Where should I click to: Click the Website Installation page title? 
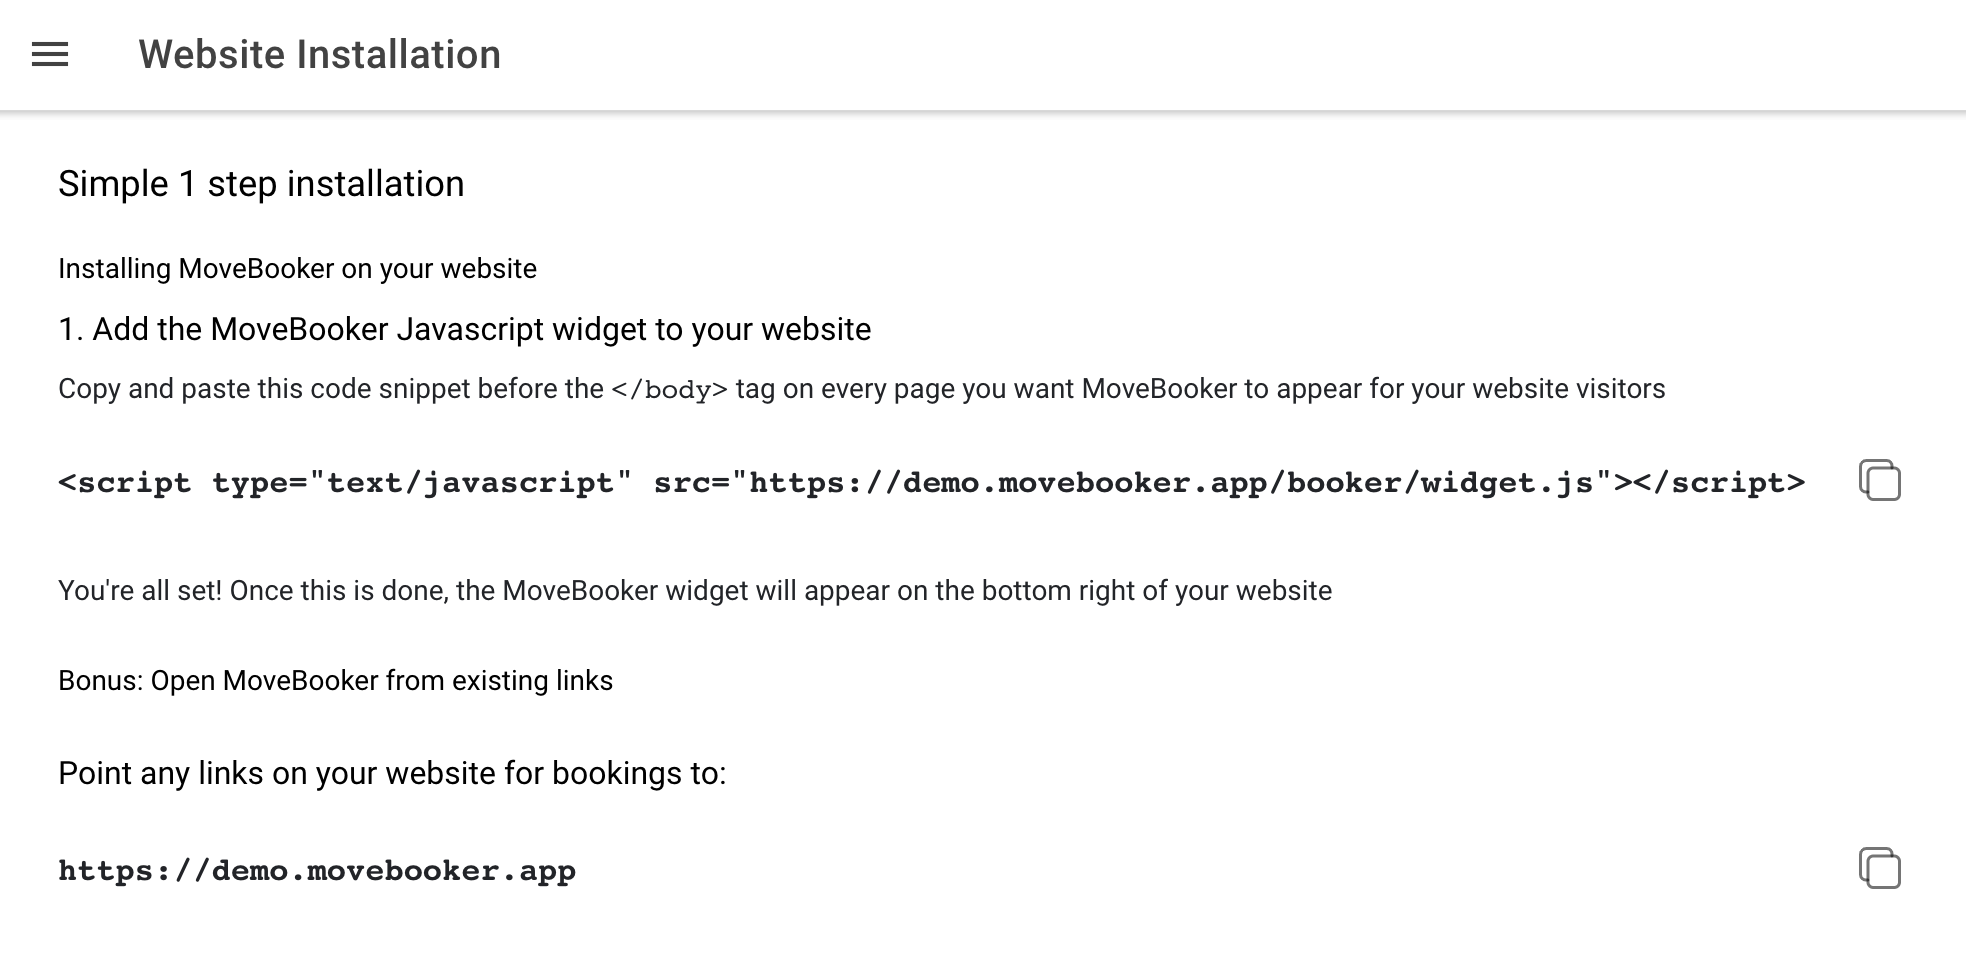pos(319,54)
